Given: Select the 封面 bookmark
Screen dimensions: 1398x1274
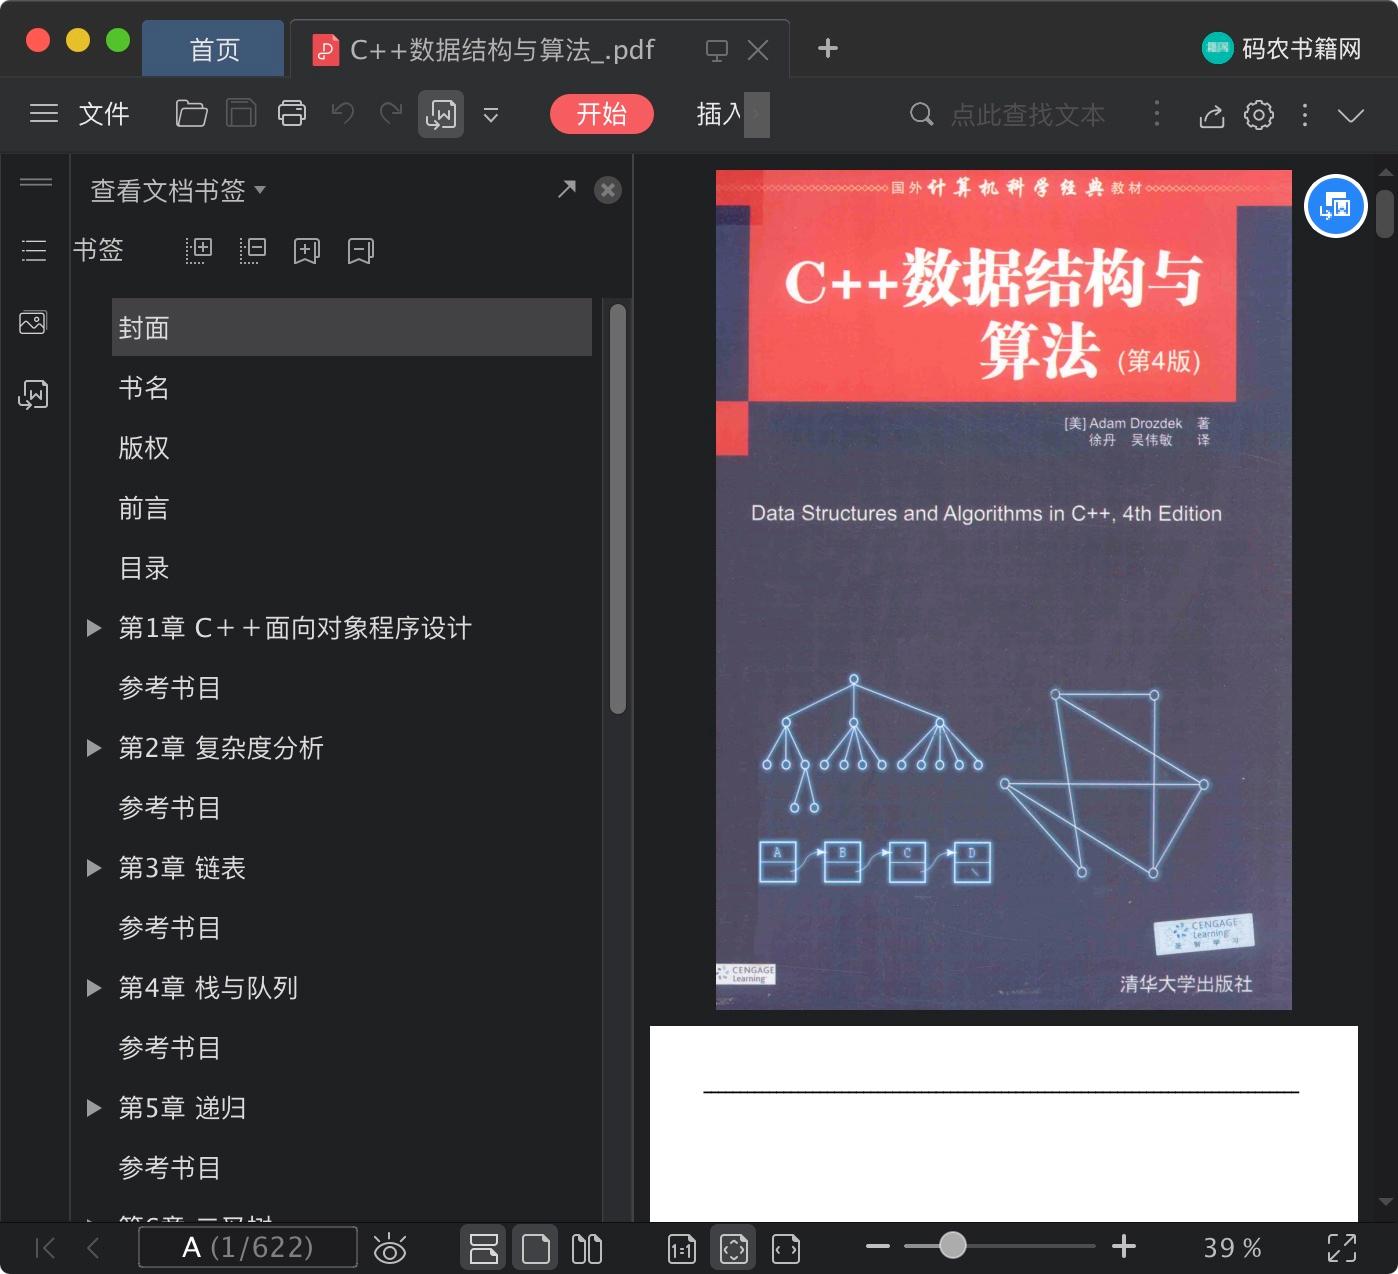Looking at the screenshot, I should point(352,327).
